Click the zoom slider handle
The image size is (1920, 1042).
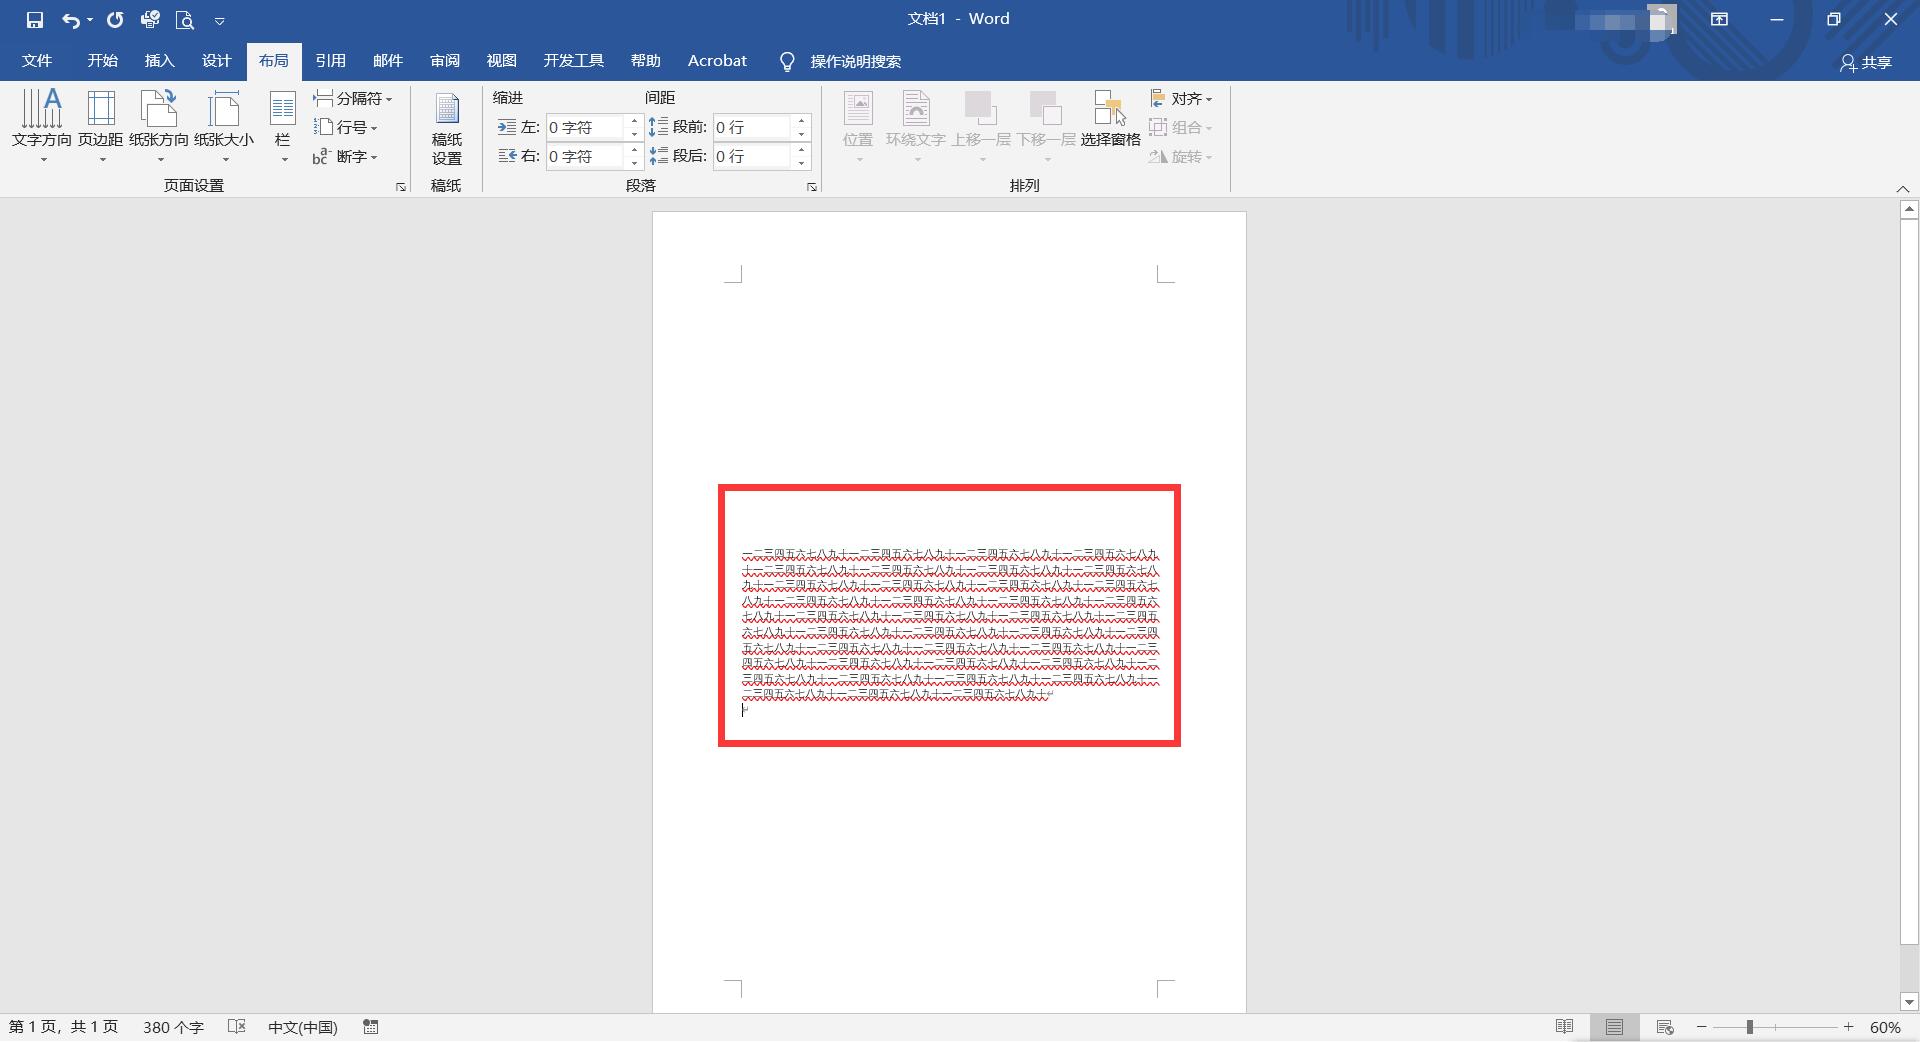click(1750, 1027)
